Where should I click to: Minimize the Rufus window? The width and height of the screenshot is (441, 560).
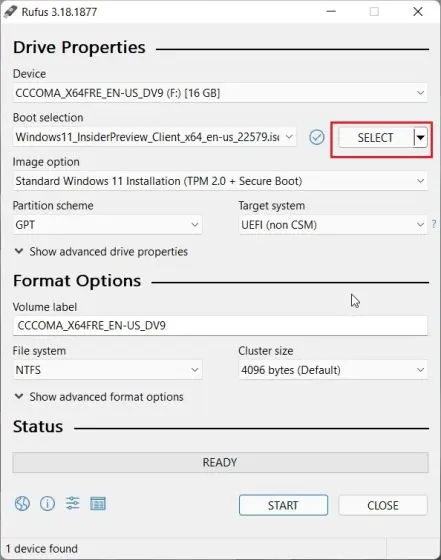click(x=331, y=11)
